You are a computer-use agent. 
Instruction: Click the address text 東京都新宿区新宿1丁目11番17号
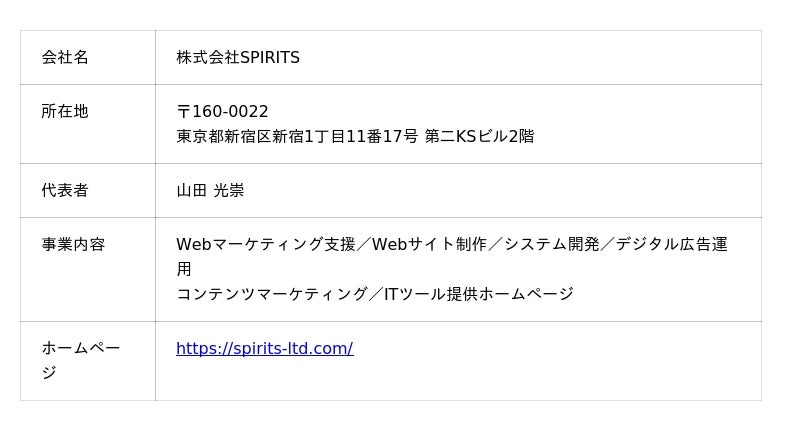tap(297, 136)
